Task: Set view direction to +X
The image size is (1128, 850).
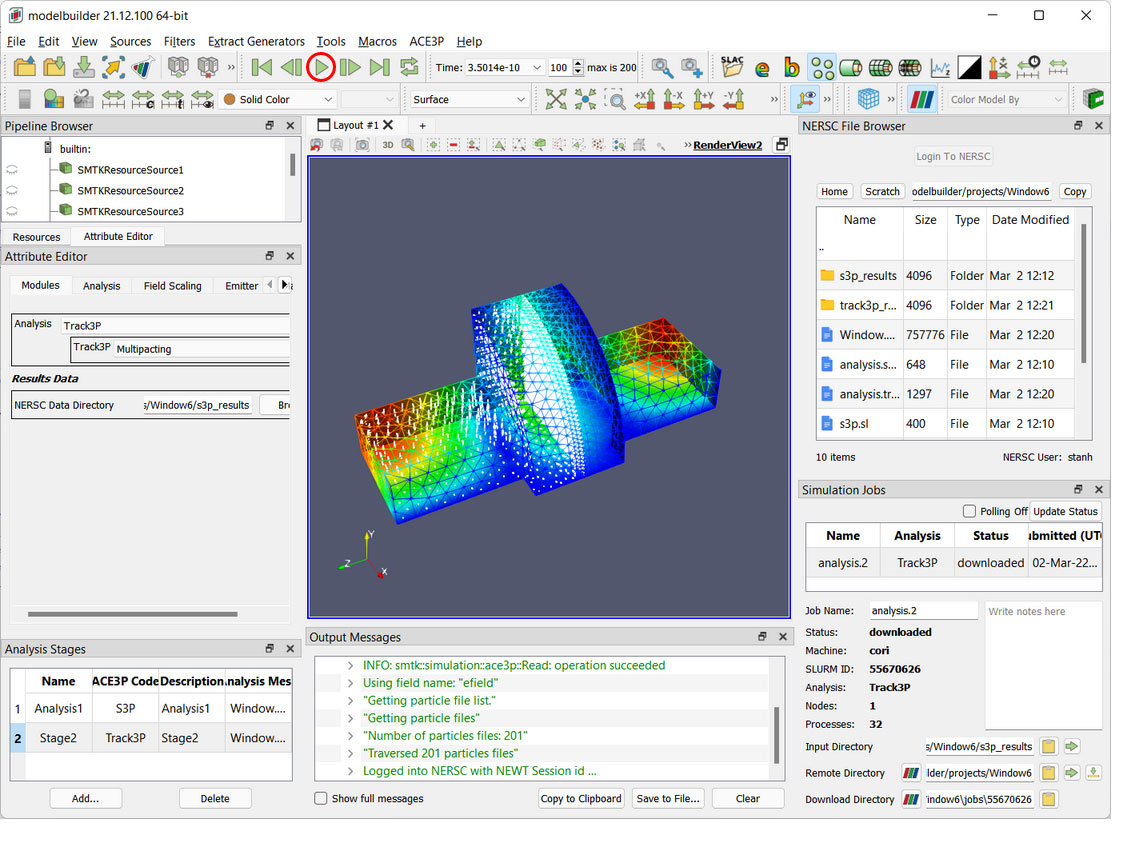Action: click(x=645, y=99)
